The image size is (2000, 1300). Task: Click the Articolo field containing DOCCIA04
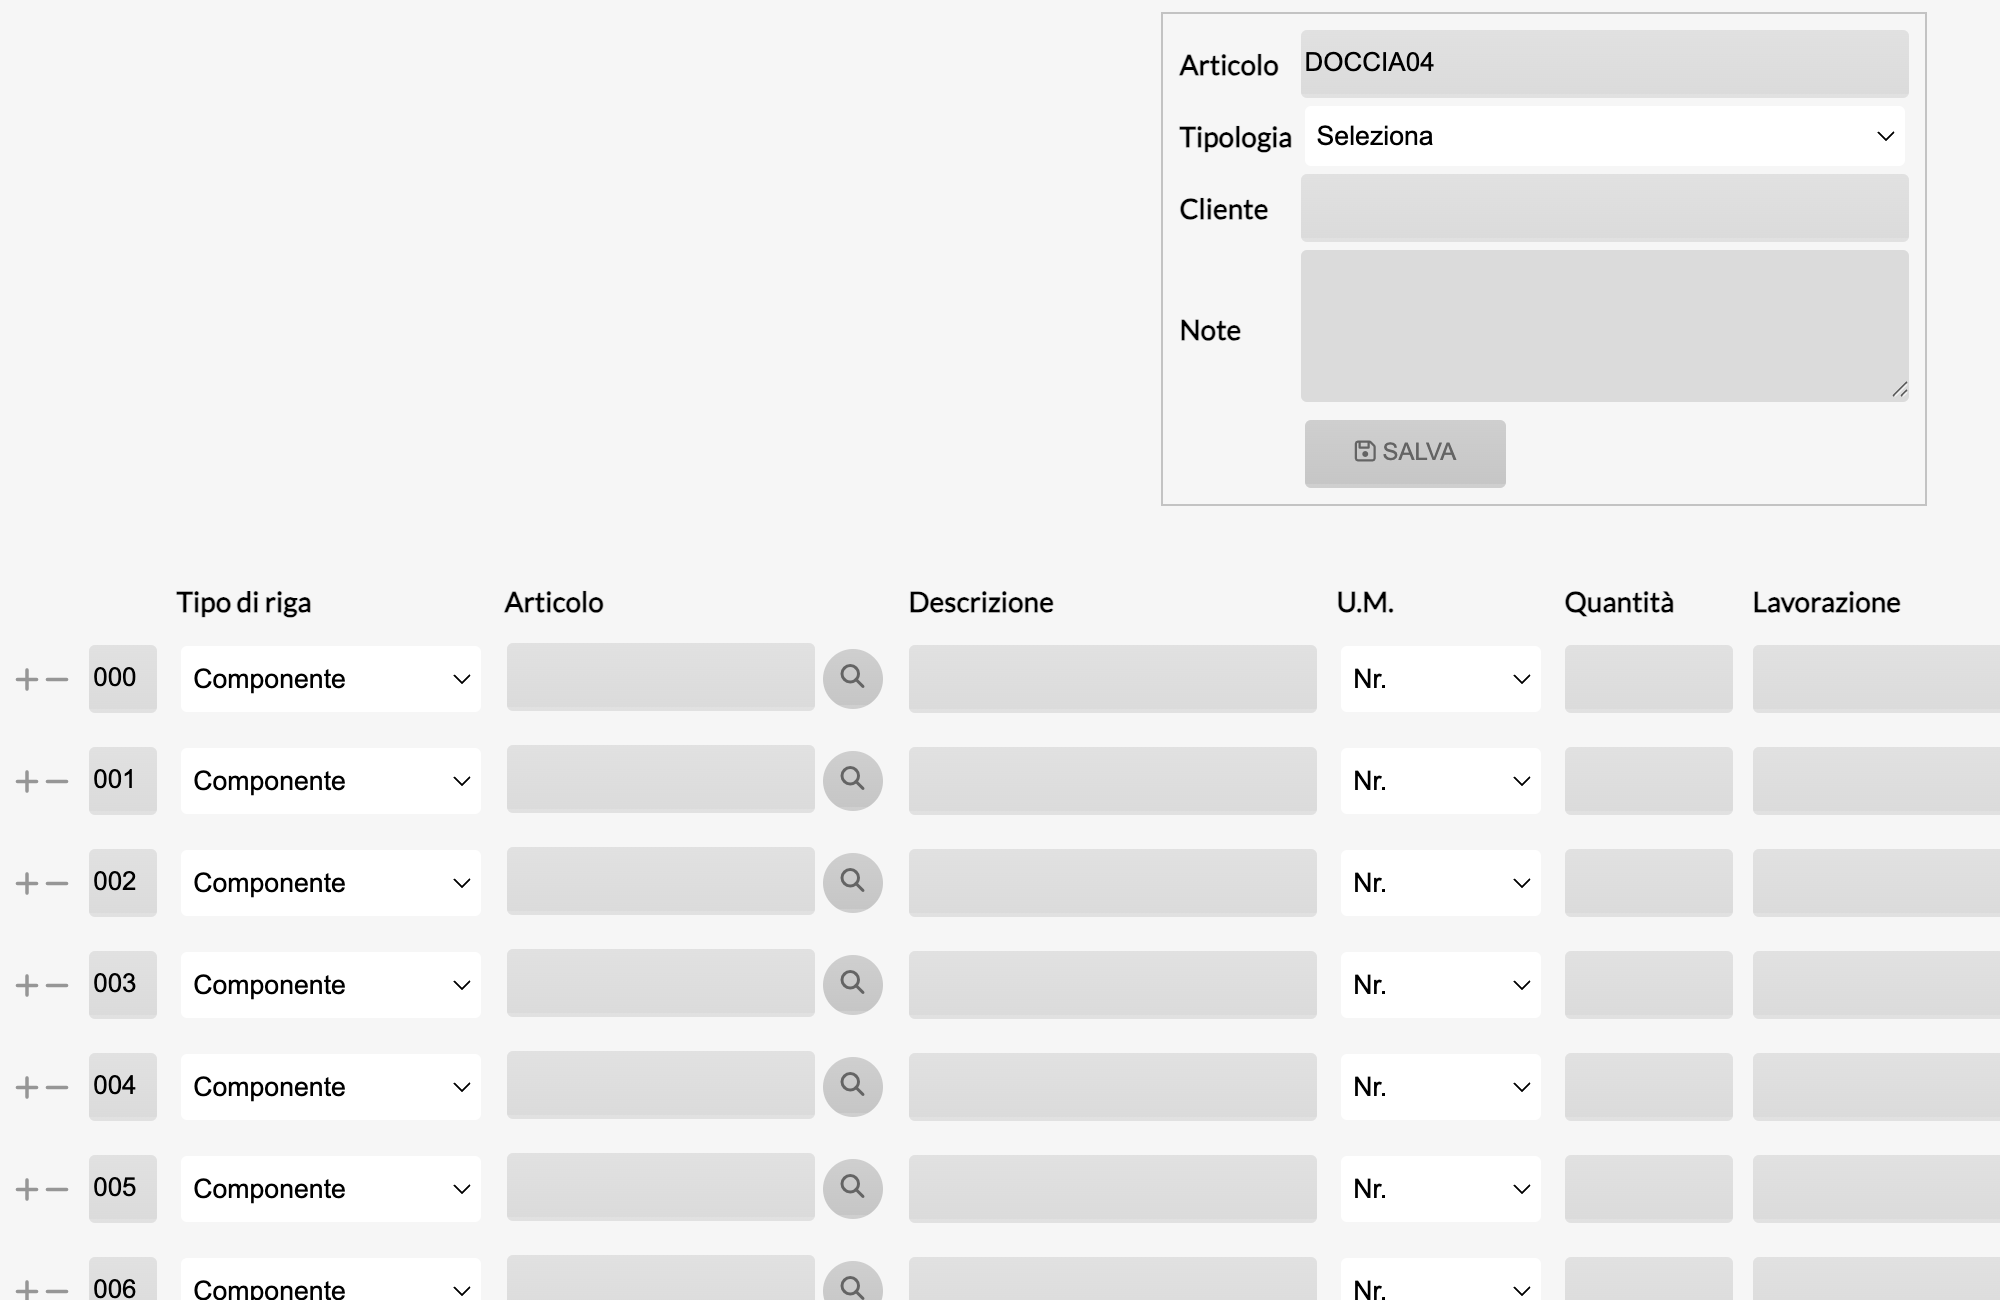[1604, 63]
